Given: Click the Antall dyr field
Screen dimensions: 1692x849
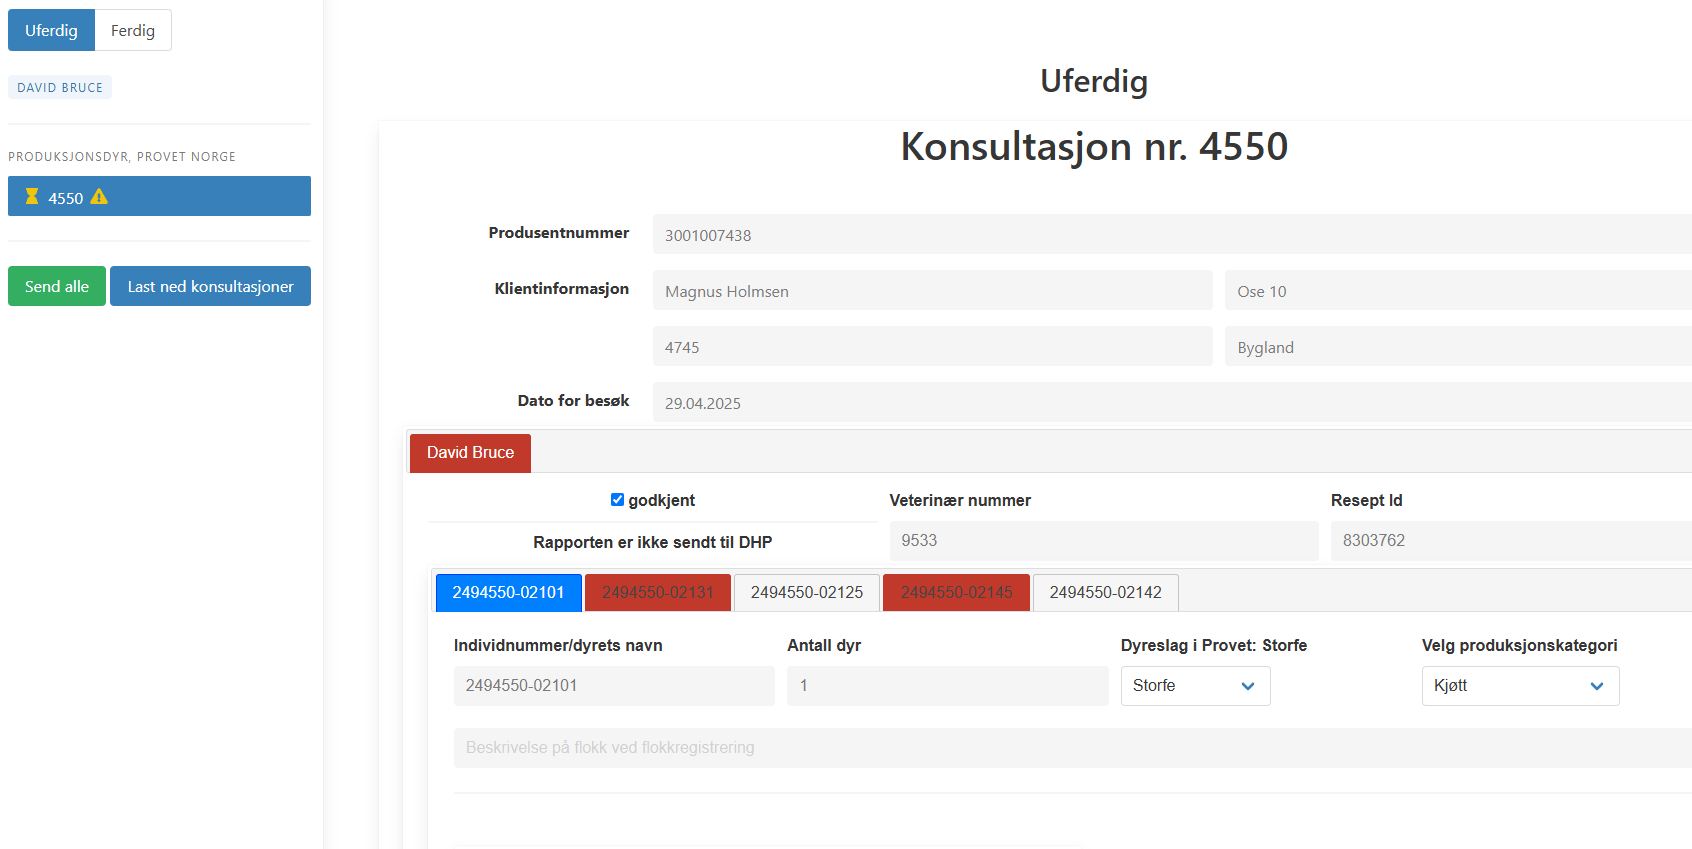Looking at the screenshot, I should tap(948, 686).
